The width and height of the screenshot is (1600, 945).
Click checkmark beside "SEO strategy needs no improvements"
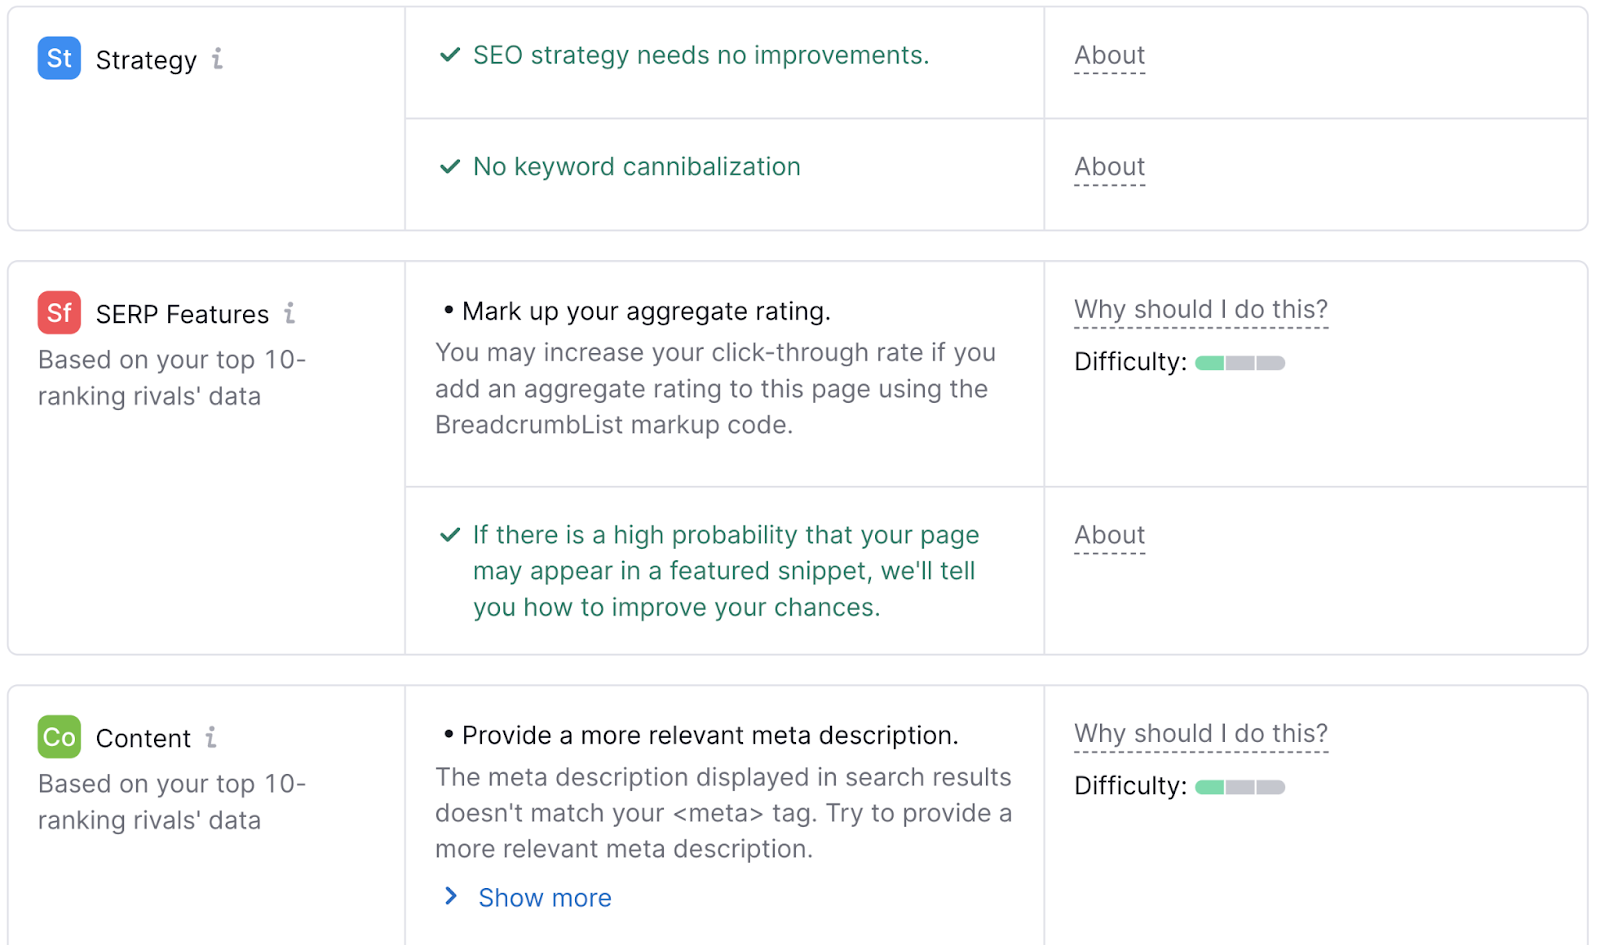tap(448, 56)
